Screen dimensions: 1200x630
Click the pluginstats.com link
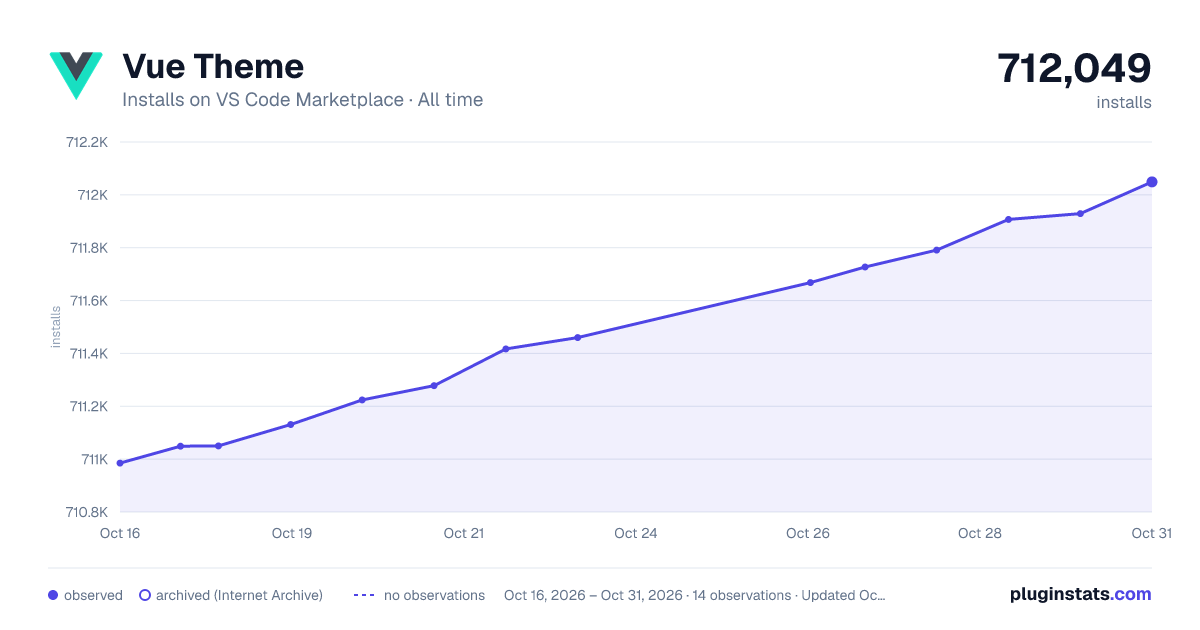coord(1080,594)
